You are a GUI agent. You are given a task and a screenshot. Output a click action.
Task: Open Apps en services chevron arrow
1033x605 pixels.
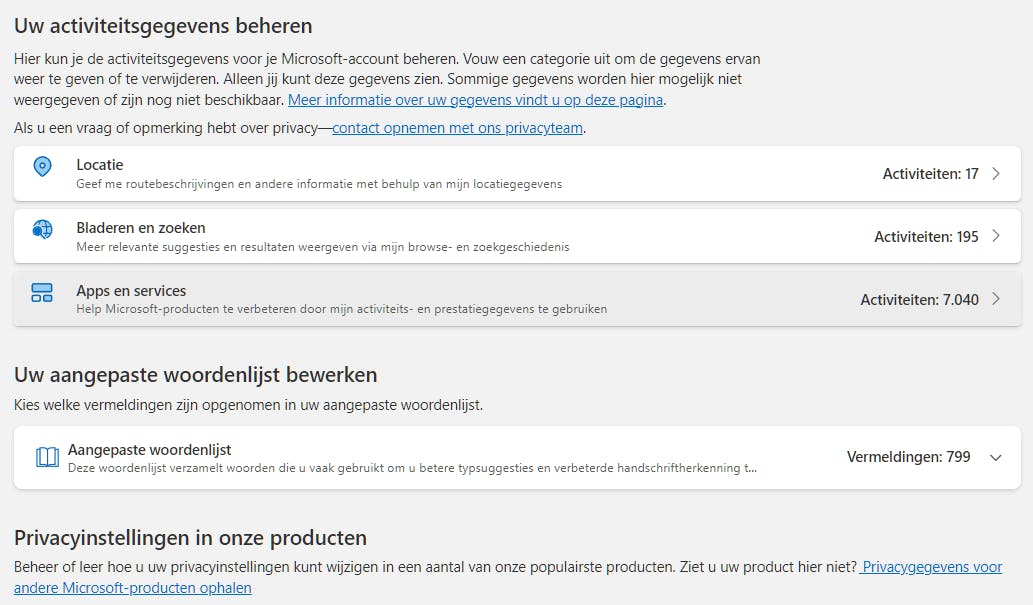pos(995,299)
